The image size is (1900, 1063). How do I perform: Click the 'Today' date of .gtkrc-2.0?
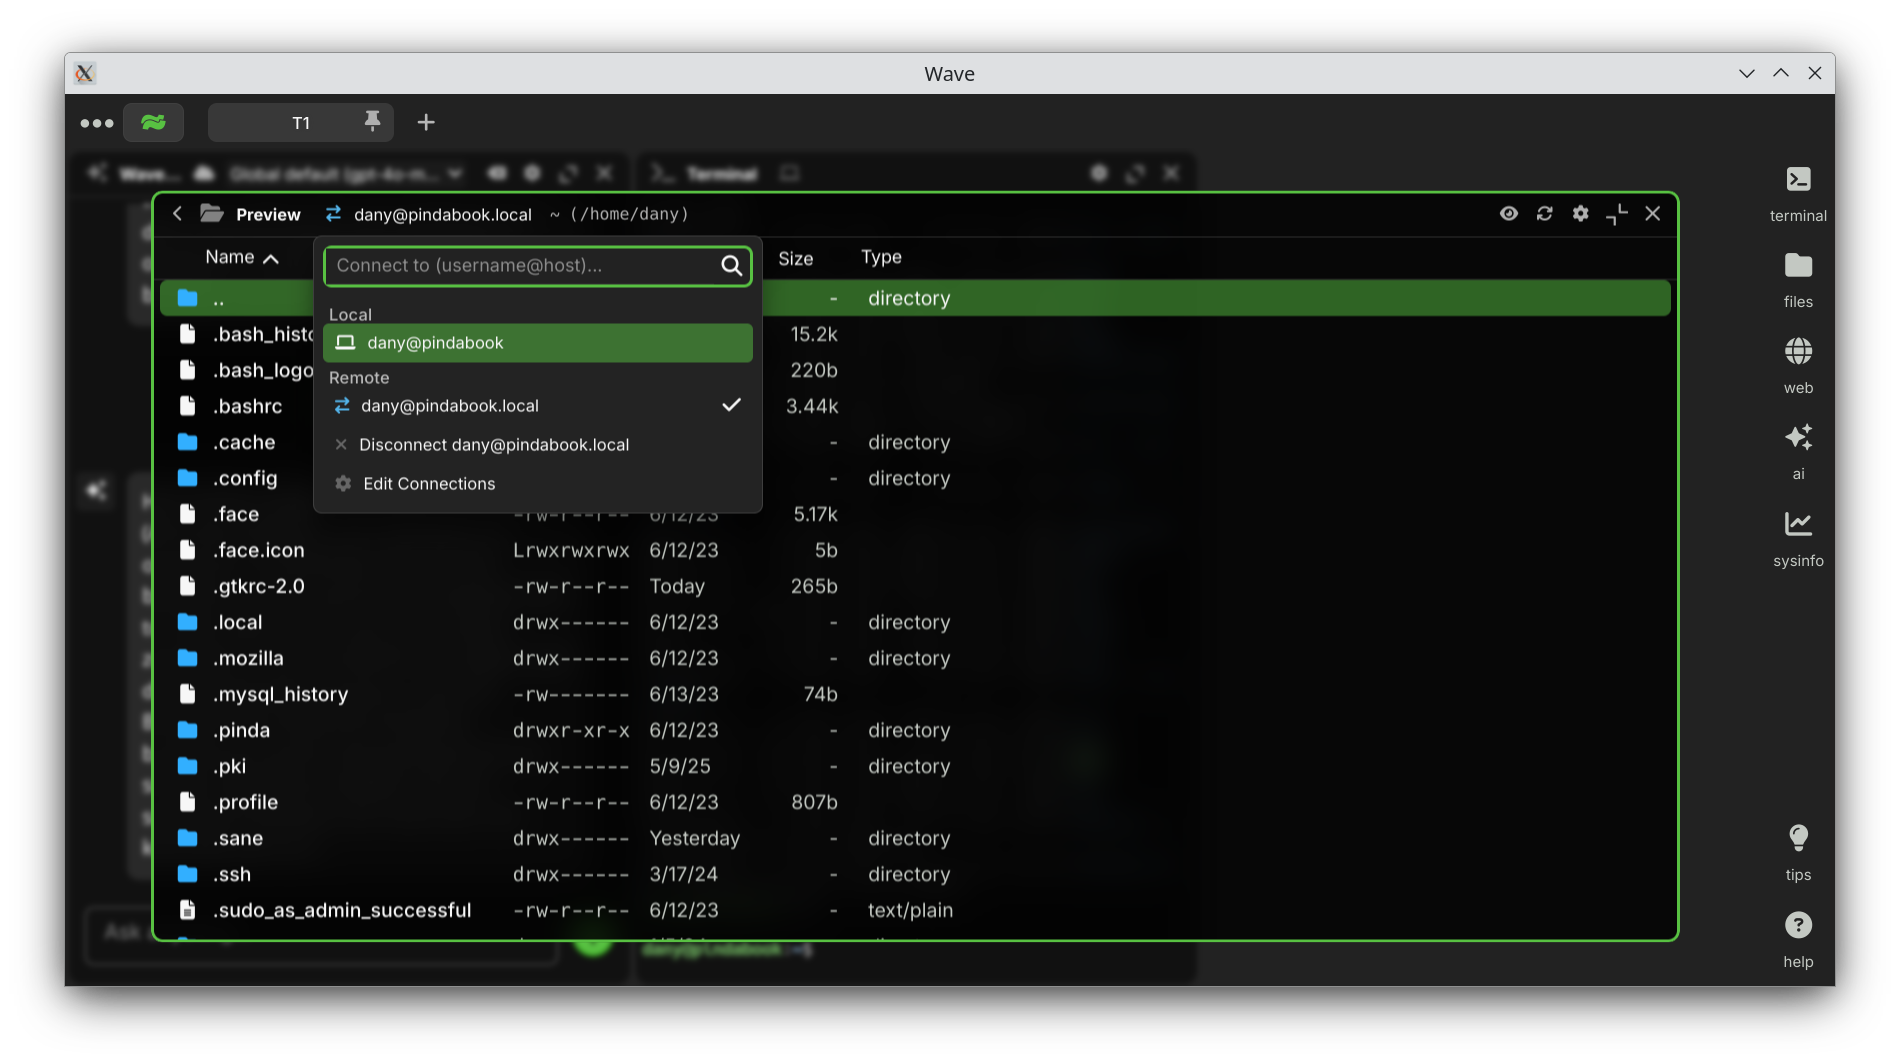677,586
